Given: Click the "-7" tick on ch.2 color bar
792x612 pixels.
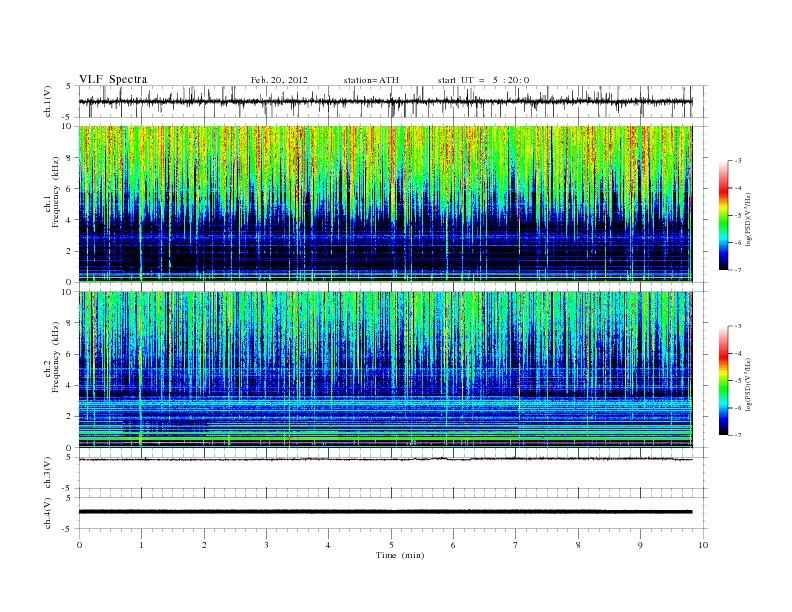Looking at the screenshot, I should pos(737,435).
